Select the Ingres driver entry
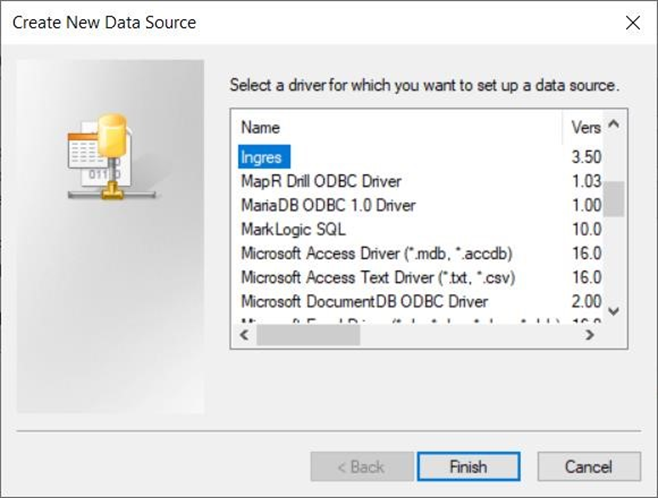 [262, 157]
